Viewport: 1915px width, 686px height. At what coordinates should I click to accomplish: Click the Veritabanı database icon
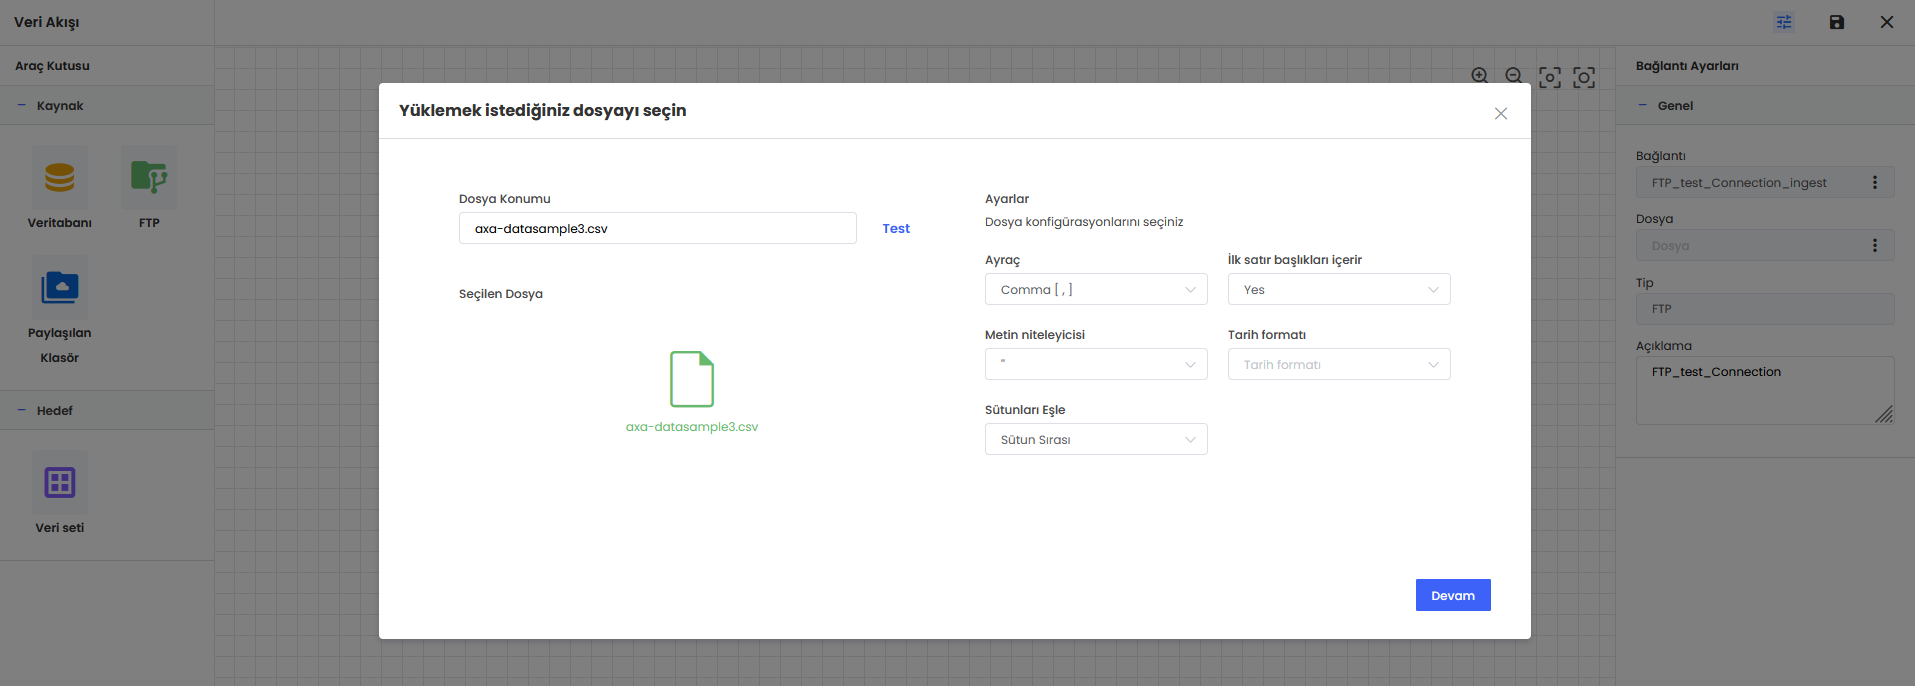point(60,178)
